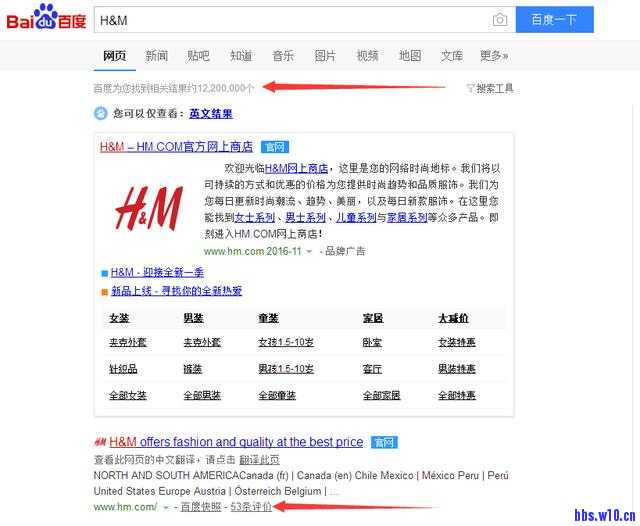Open camera image search icon
The height and width of the screenshot is (526, 640).
pyautogui.click(x=500, y=20)
